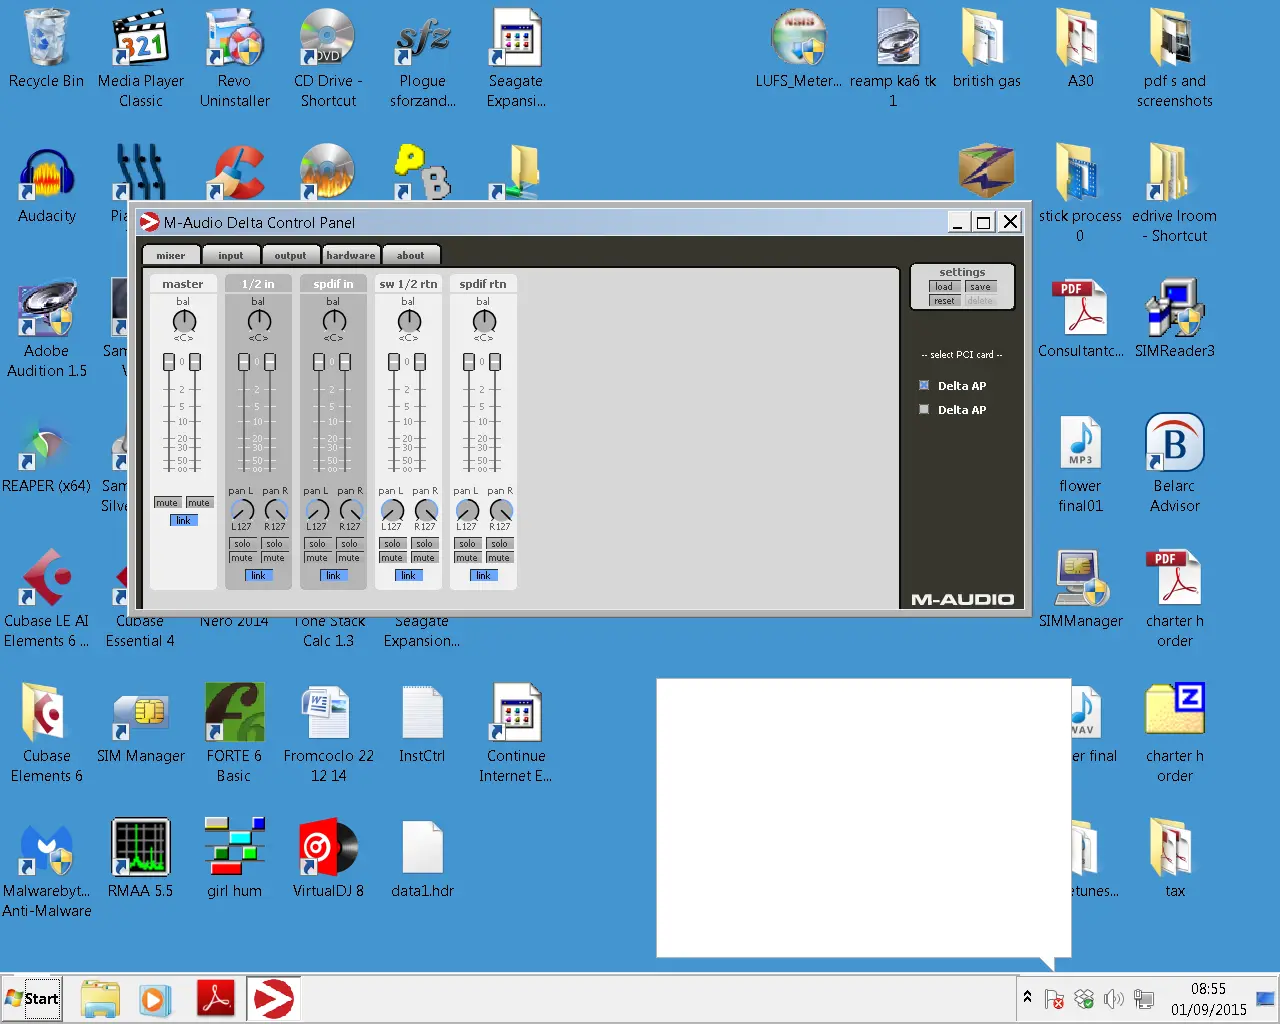This screenshot has width=1280, height=1024.
Task: Switch to the output tab
Action: click(291, 255)
